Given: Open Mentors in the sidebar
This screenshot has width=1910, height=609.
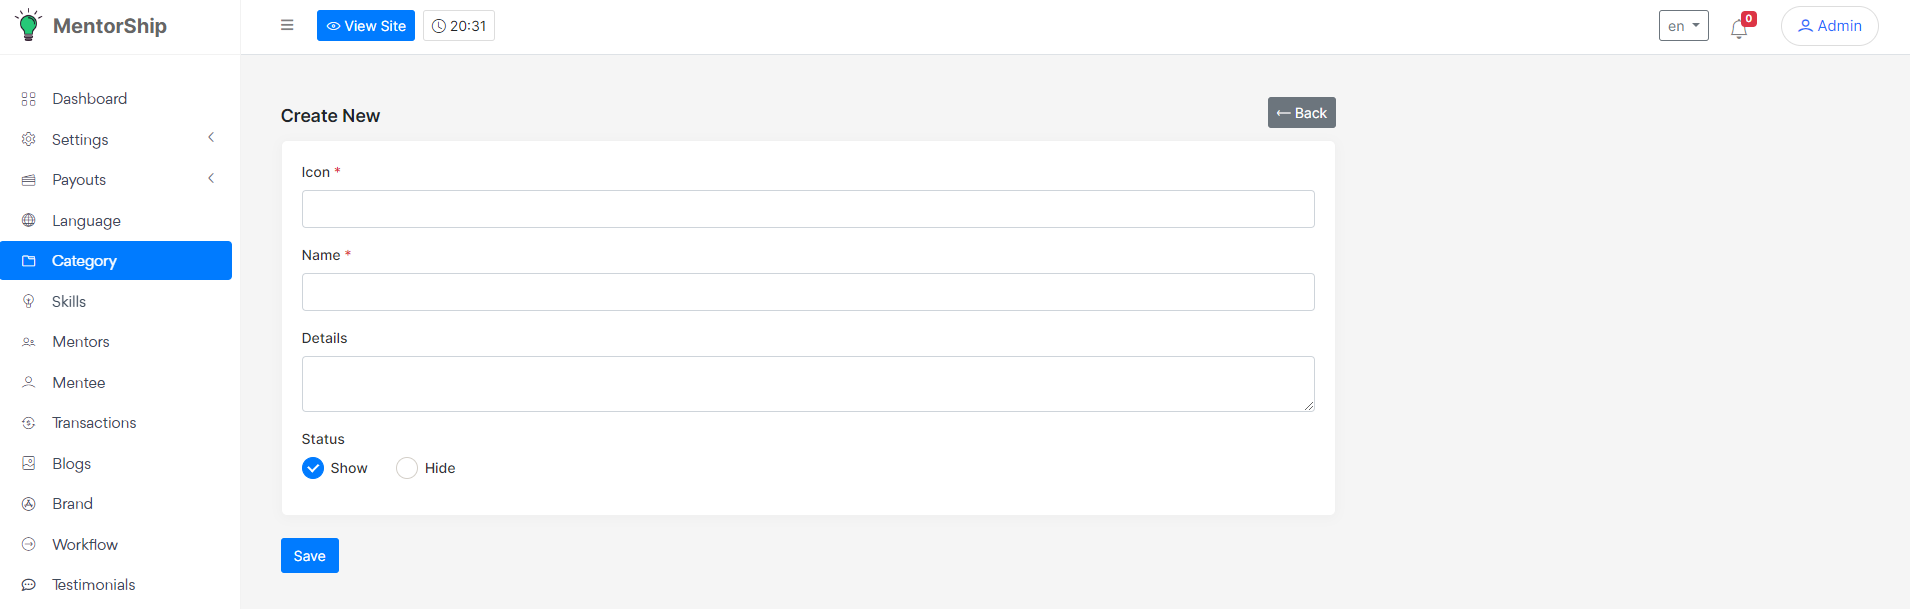Looking at the screenshot, I should pos(81,342).
